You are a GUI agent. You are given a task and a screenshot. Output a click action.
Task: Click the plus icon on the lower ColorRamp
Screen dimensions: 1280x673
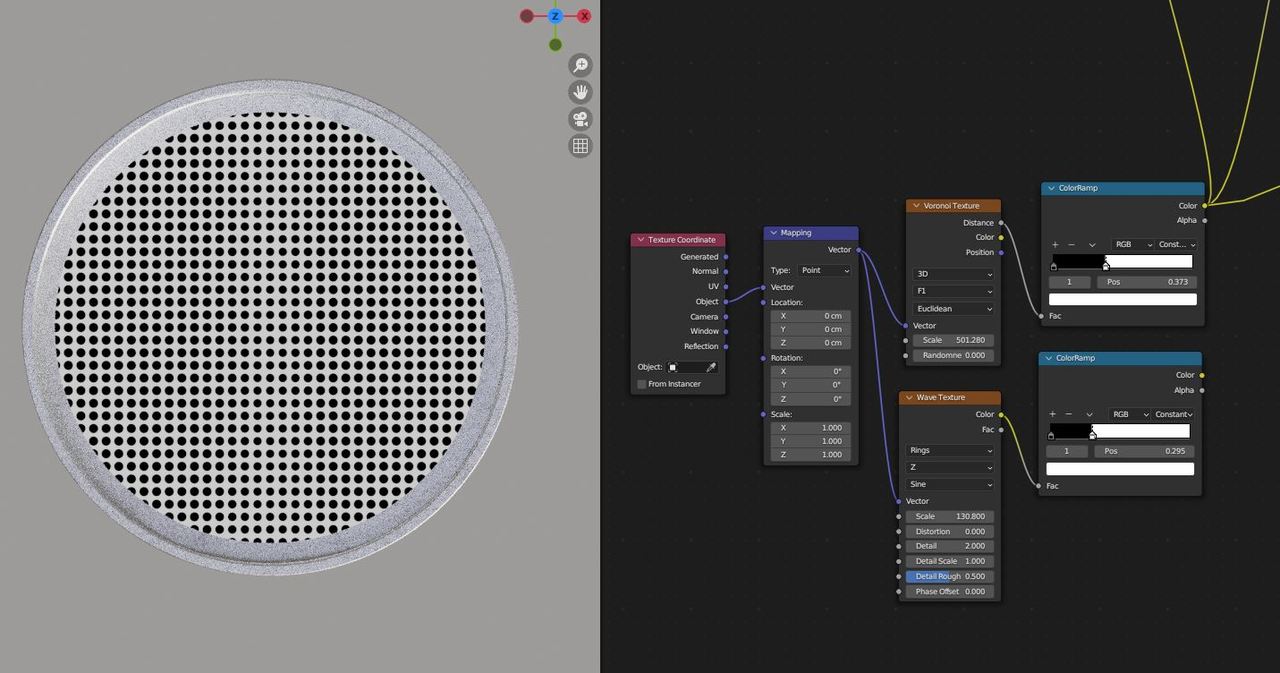[1052, 414]
